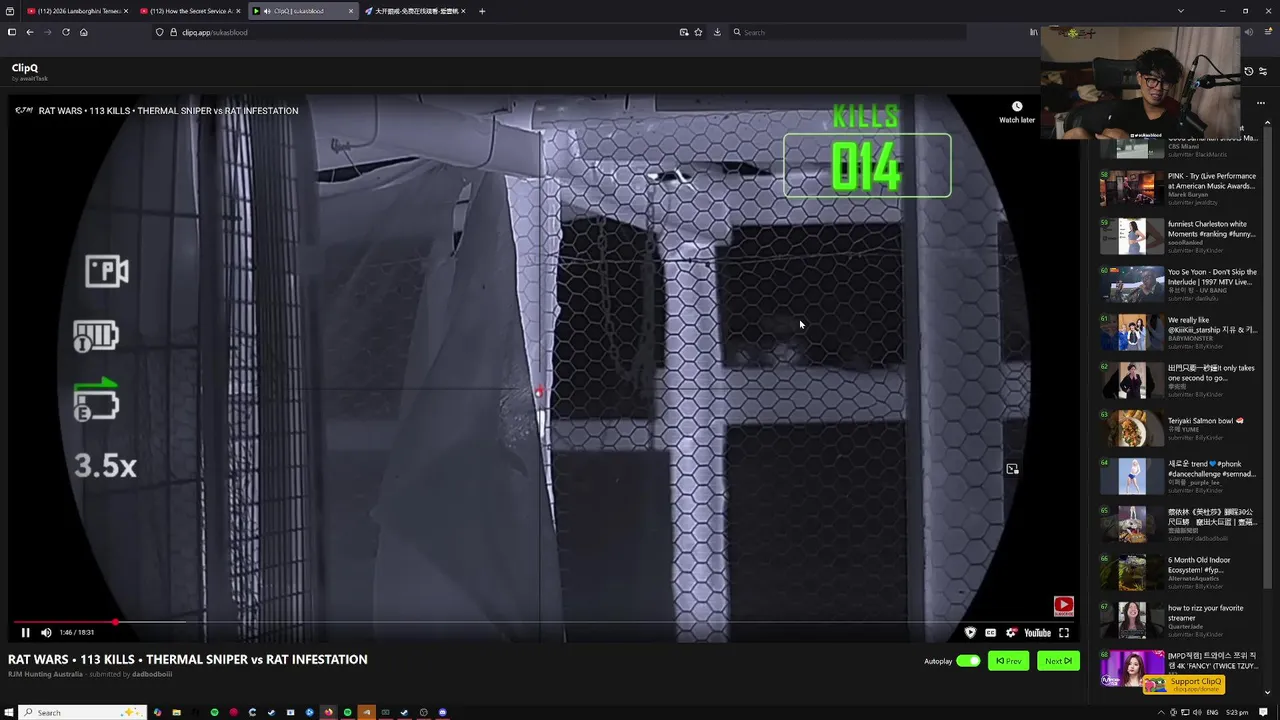Play the funniest Charleston White Moments clip
The width and height of the screenshot is (1280, 720).
point(1178,235)
